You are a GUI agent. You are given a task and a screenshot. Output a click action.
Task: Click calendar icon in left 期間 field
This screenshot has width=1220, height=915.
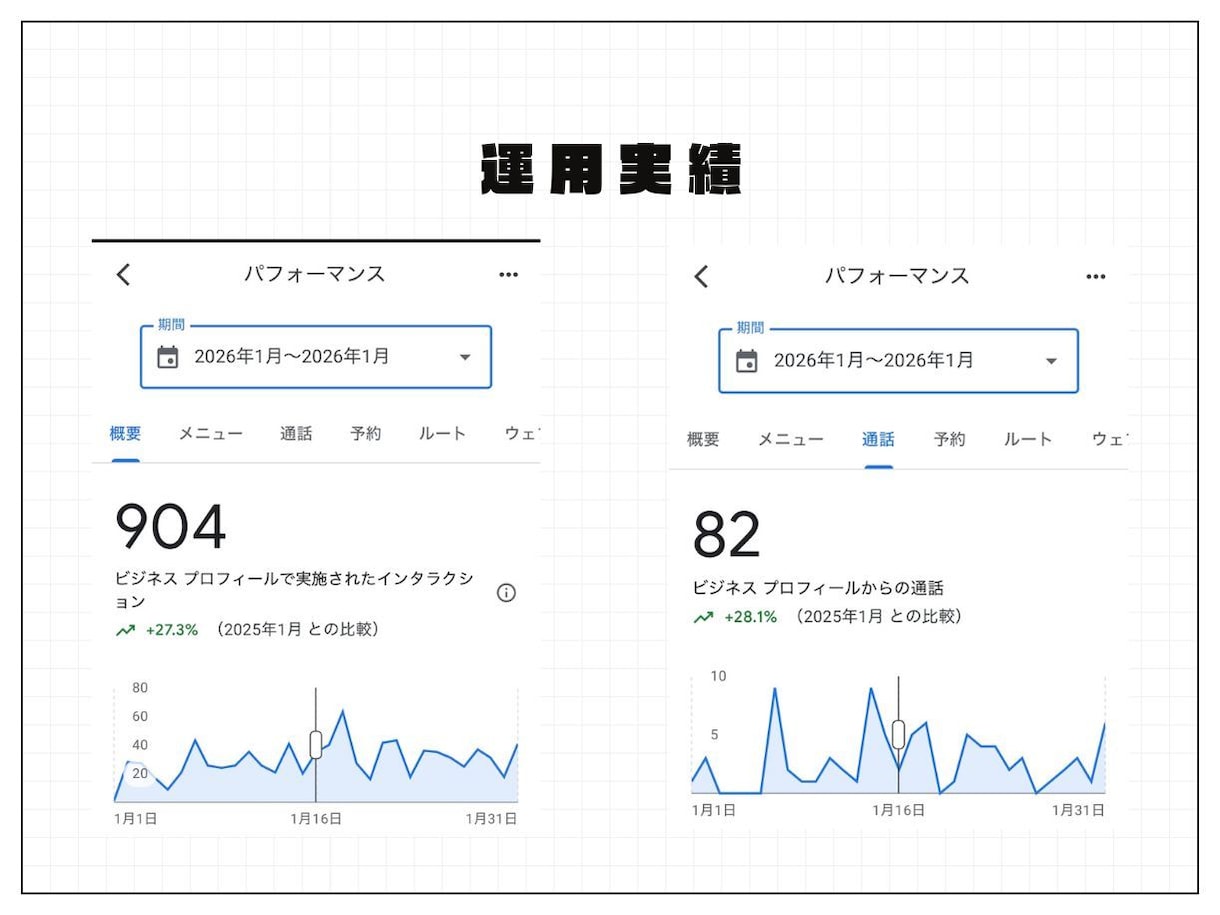pyautogui.click(x=168, y=357)
